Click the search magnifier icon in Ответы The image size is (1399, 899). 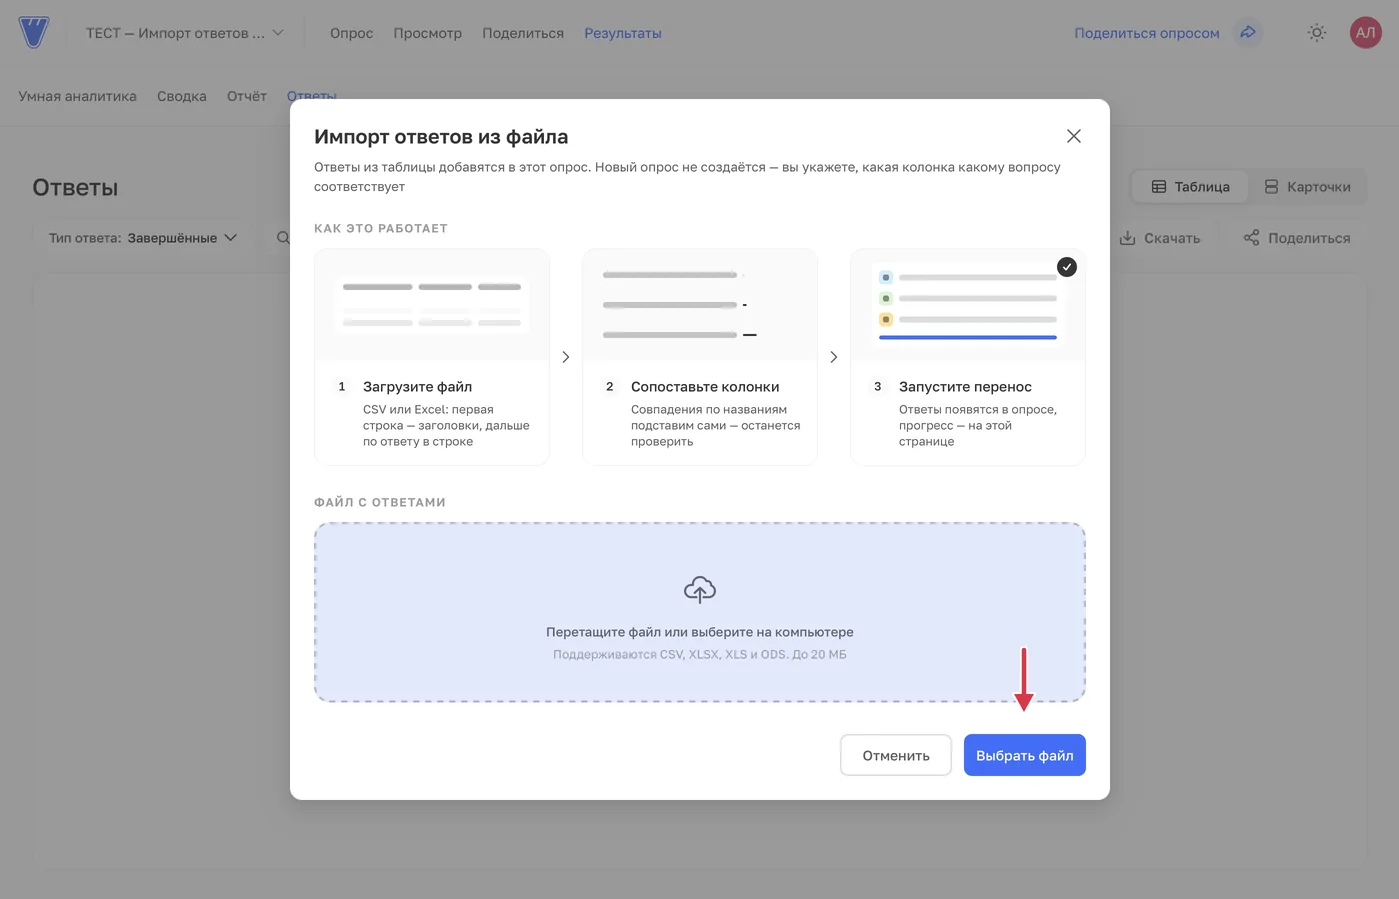(x=283, y=238)
